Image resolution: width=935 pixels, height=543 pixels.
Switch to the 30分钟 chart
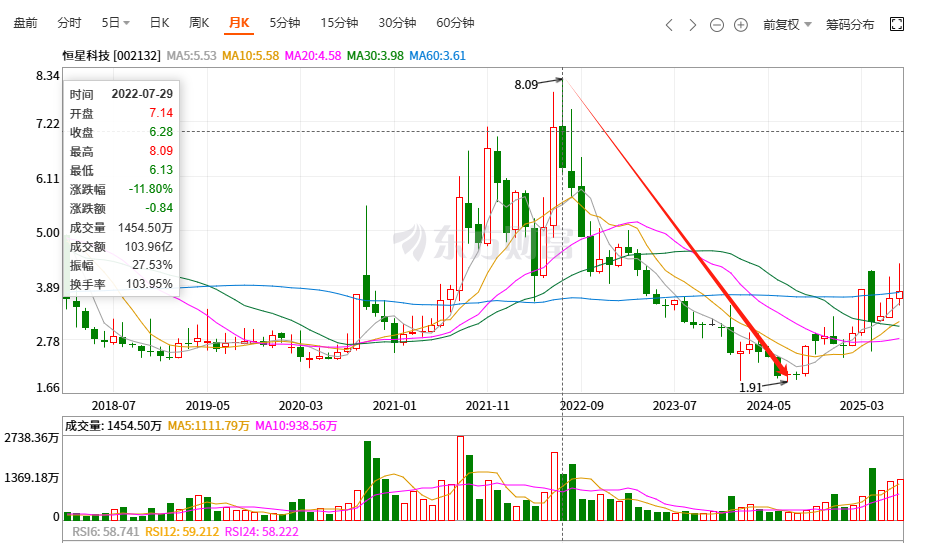point(397,23)
